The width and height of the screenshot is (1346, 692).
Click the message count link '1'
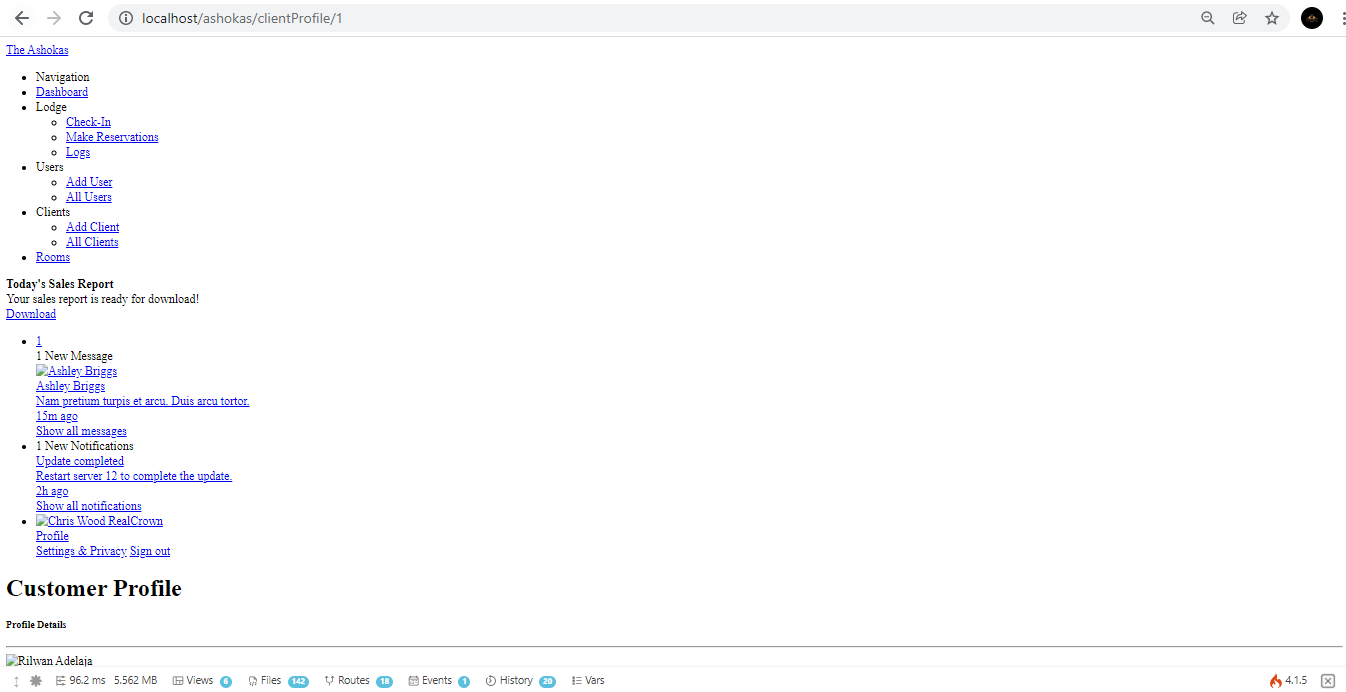click(x=39, y=341)
